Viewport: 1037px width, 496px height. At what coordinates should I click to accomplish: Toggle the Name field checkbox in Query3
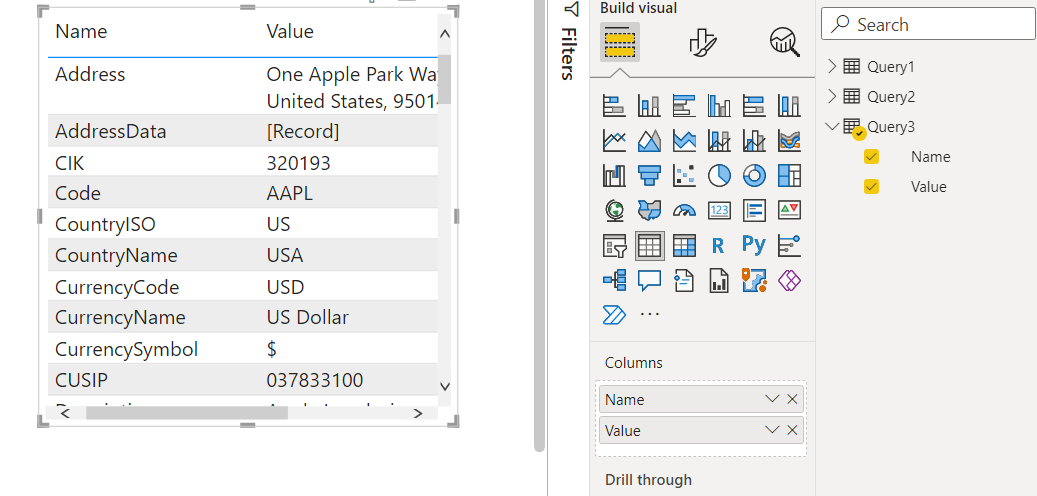(872, 157)
